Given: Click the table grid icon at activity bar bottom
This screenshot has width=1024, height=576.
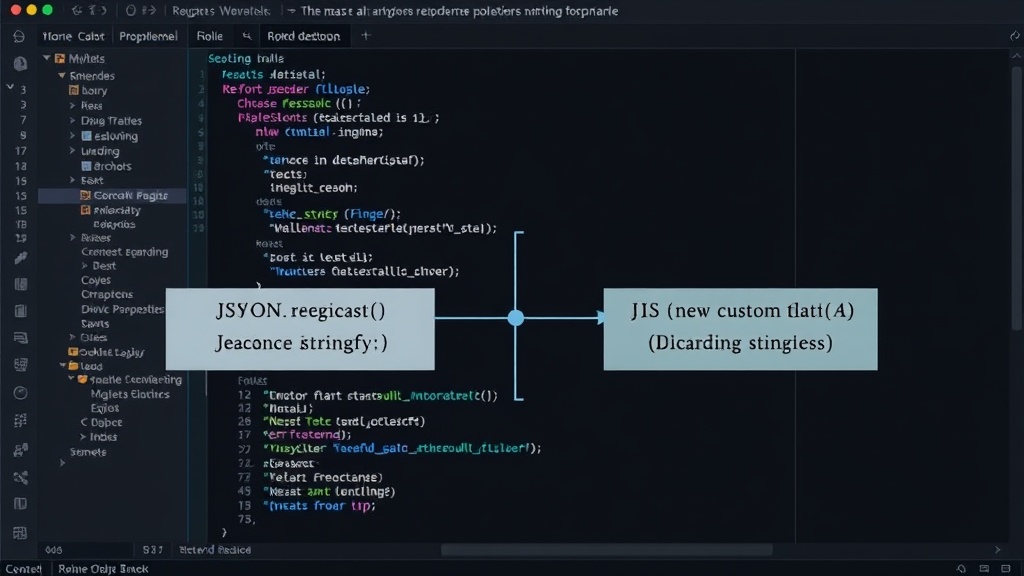Looking at the screenshot, I should pyautogui.click(x=20, y=533).
